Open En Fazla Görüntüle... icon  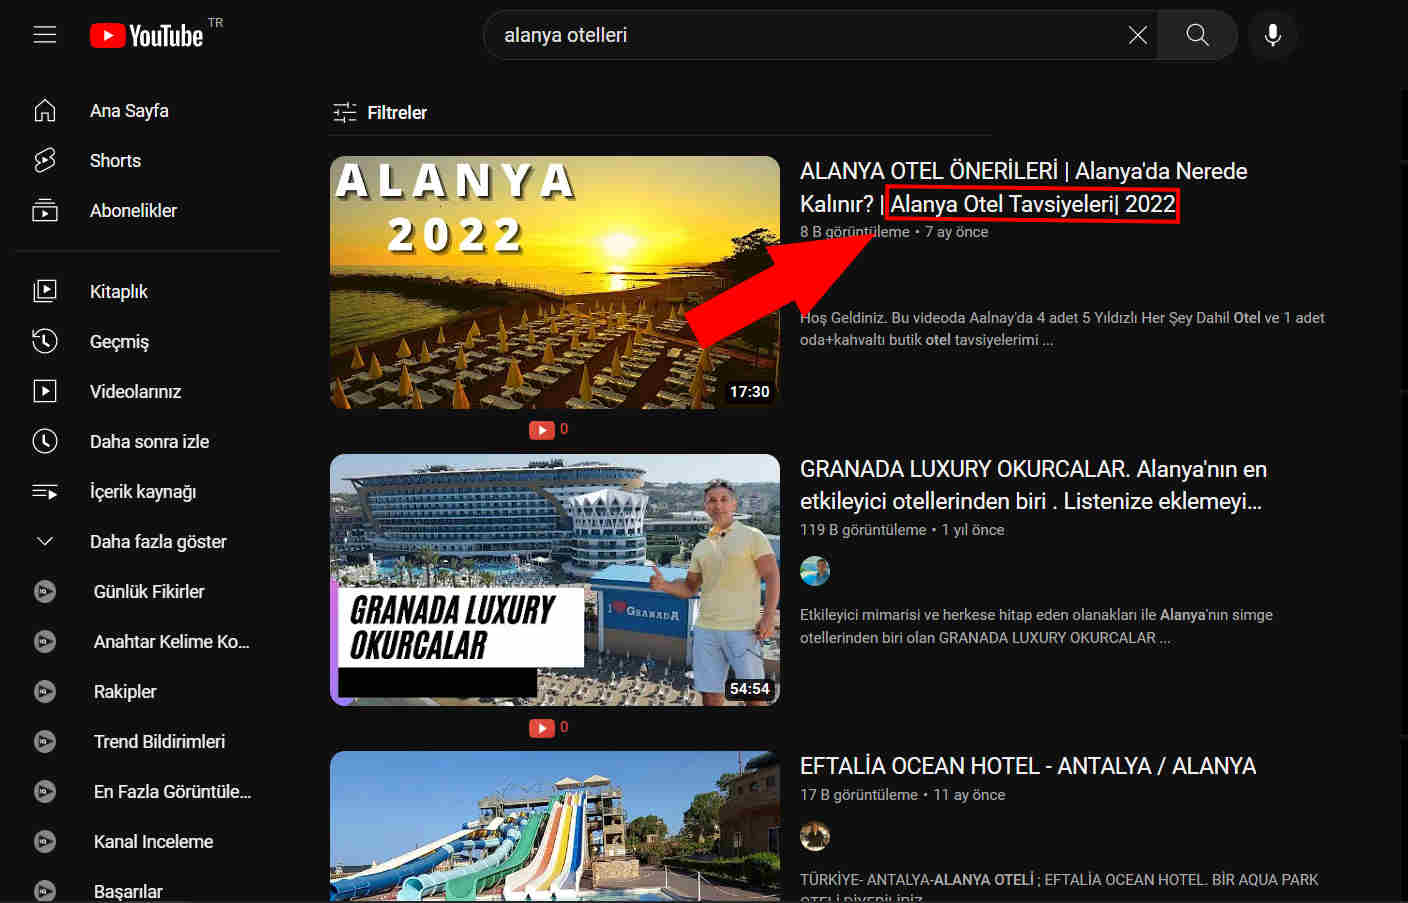pyautogui.click(x=45, y=791)
